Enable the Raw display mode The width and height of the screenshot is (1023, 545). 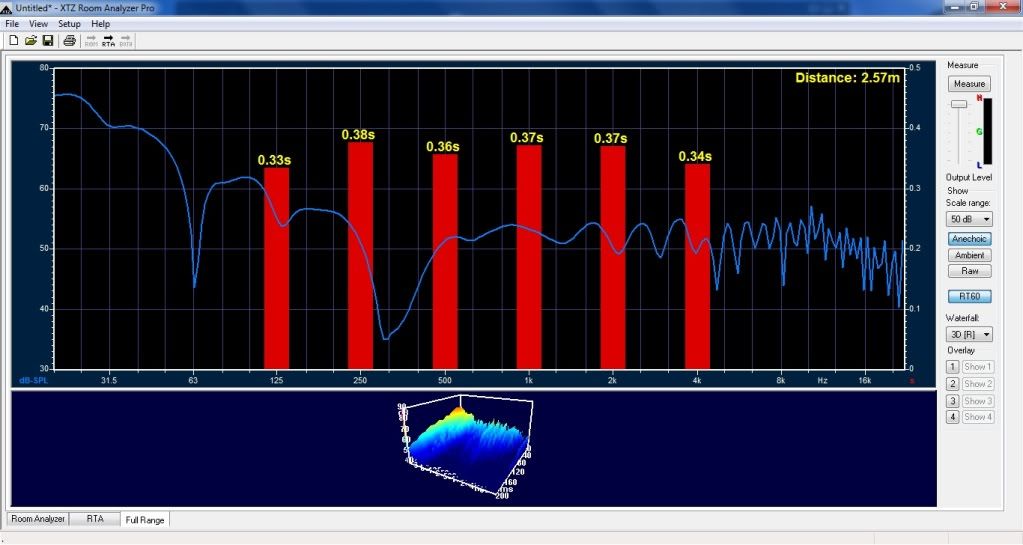[969, 271]
